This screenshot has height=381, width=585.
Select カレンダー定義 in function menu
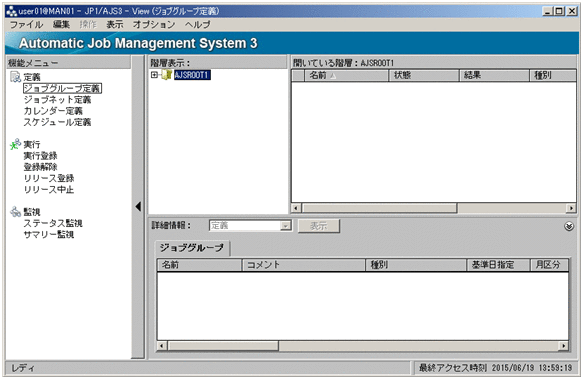[x=53, y=111]
